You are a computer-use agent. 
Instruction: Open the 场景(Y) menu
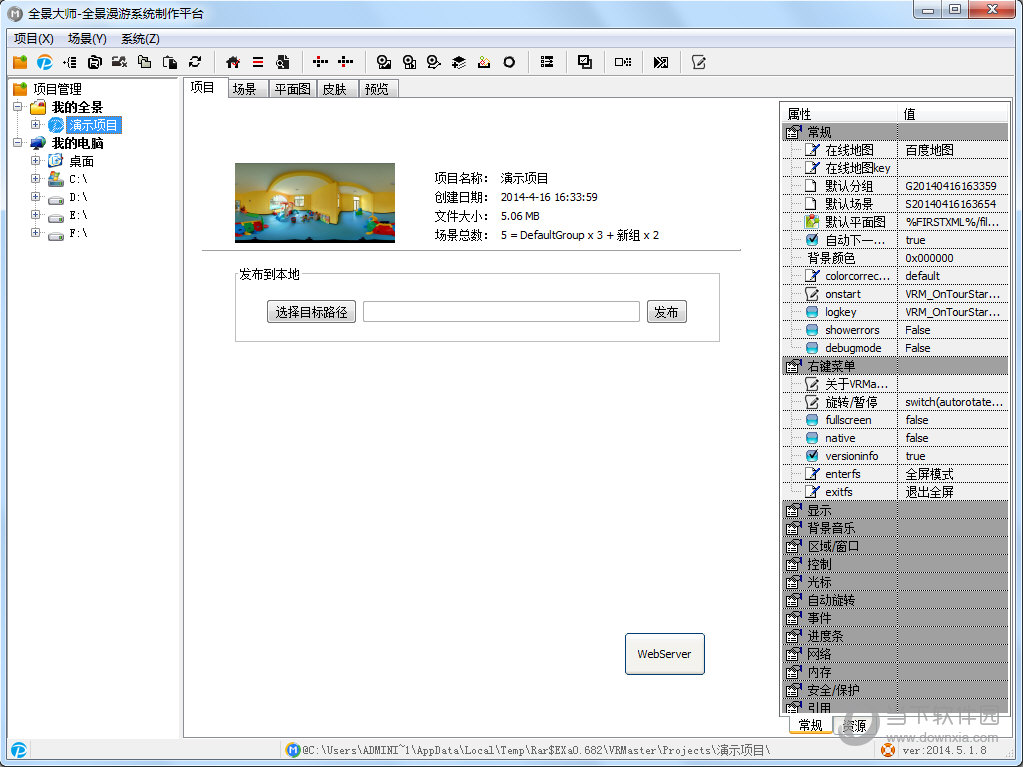point(87,39)
